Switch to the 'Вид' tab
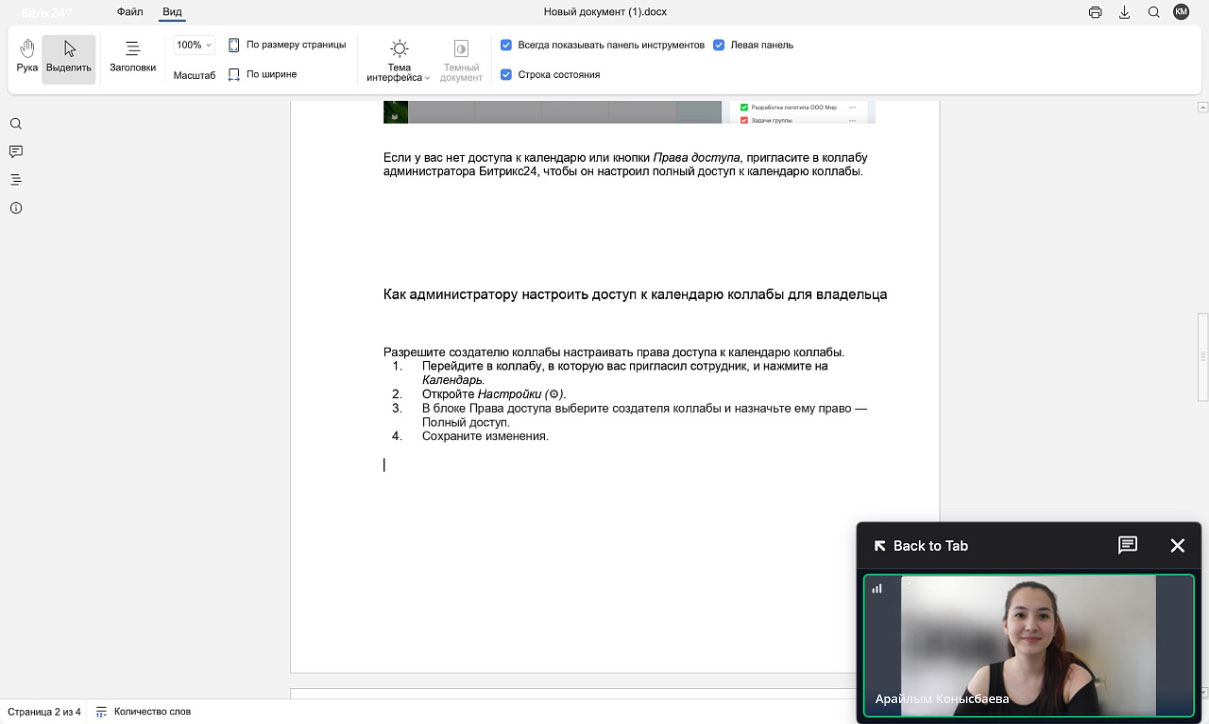 pyautogui.click(x=172, y=12)
